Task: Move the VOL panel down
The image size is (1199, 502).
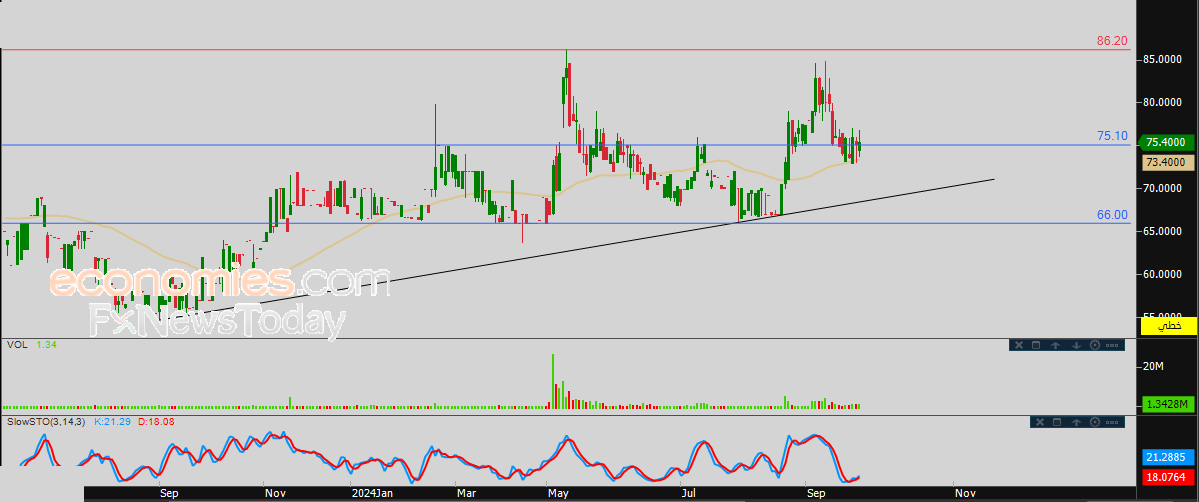Action: [x=1076, y=345]
